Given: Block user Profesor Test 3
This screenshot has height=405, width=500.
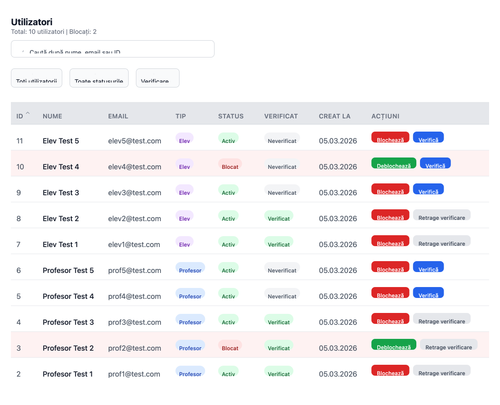Looking at the screenshot, I should 390,319.
